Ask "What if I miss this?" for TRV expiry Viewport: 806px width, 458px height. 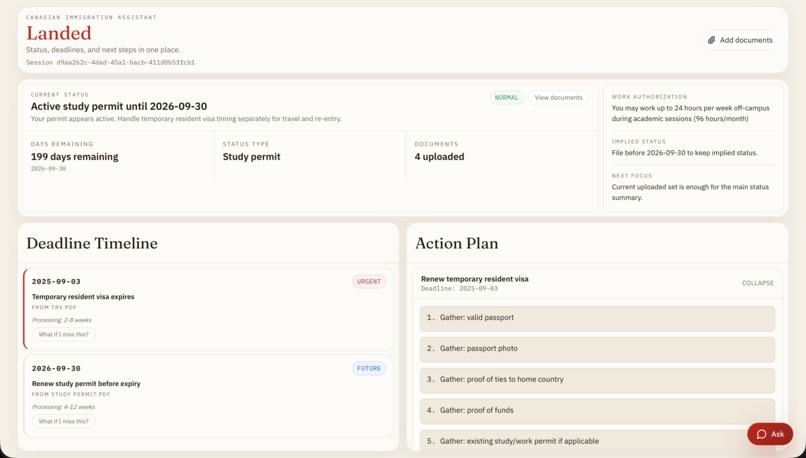point(64,334)
